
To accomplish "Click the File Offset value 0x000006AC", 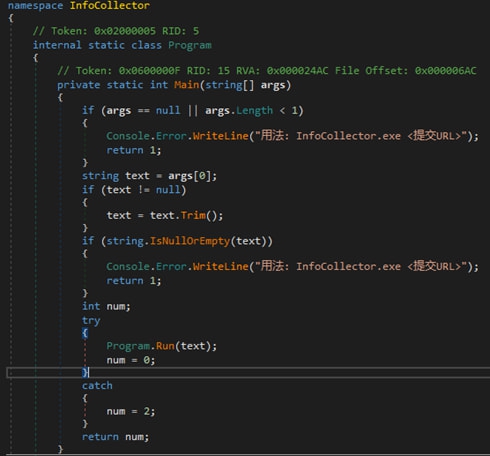I will click(445, 71).
